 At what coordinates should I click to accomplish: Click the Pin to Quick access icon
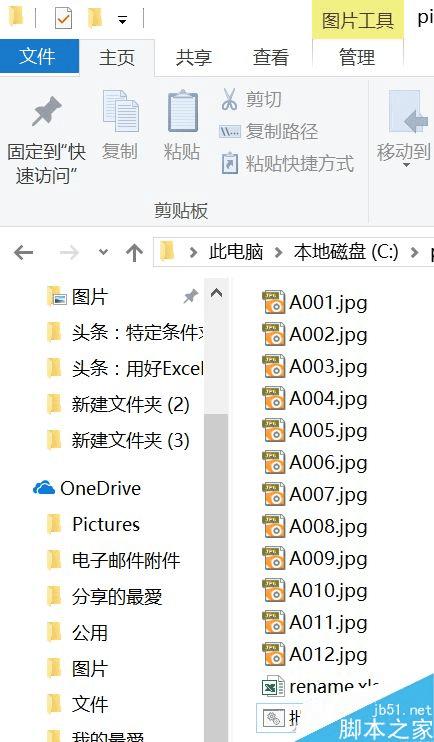point(46,112)
